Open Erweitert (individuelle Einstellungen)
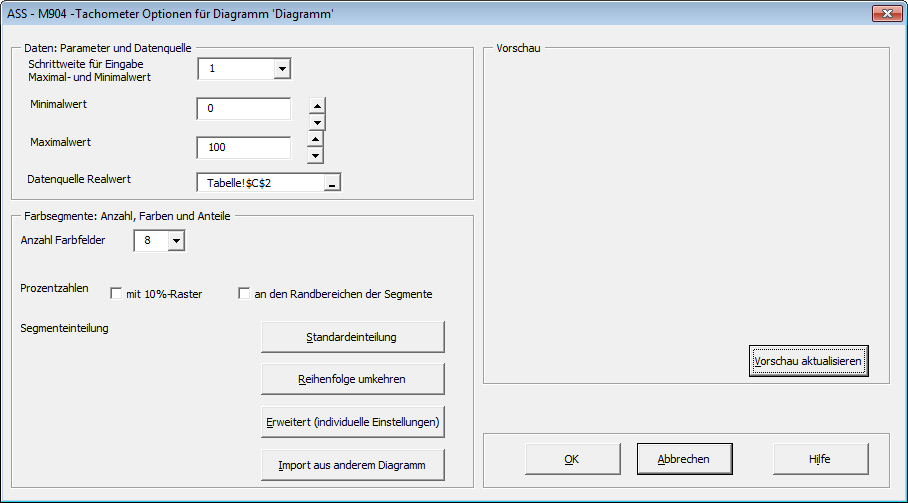Screen dimensions: 908x503 pos(352,423)
